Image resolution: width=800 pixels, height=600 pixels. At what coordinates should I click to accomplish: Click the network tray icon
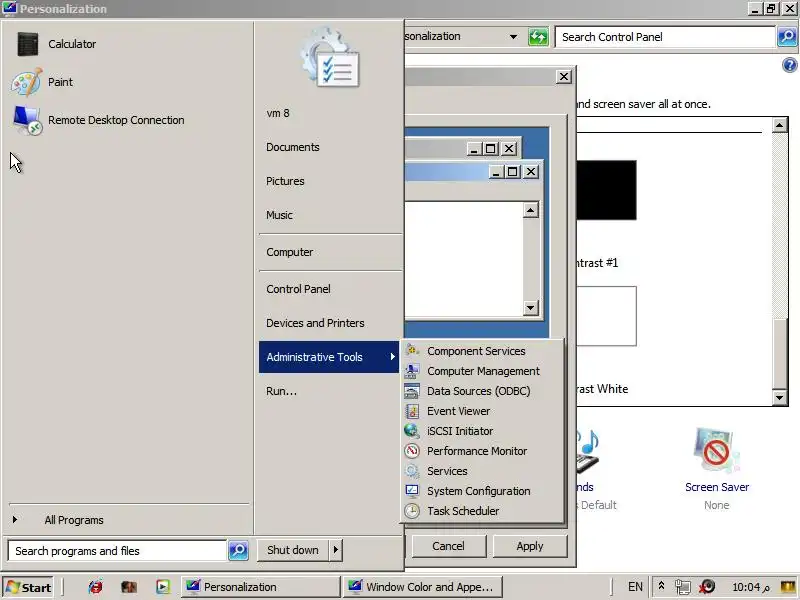(x=683, y=587)
